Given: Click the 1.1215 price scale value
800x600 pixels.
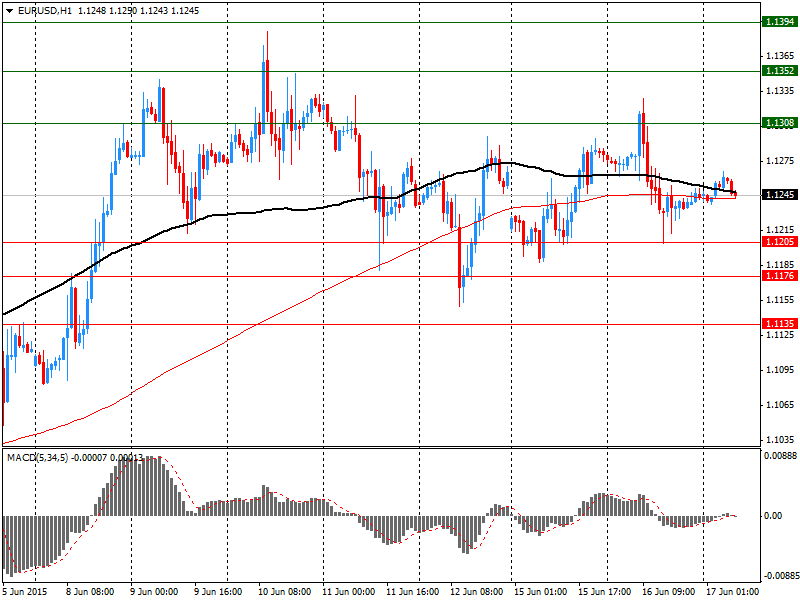Looking at the screenshot, I should [780, 230].
